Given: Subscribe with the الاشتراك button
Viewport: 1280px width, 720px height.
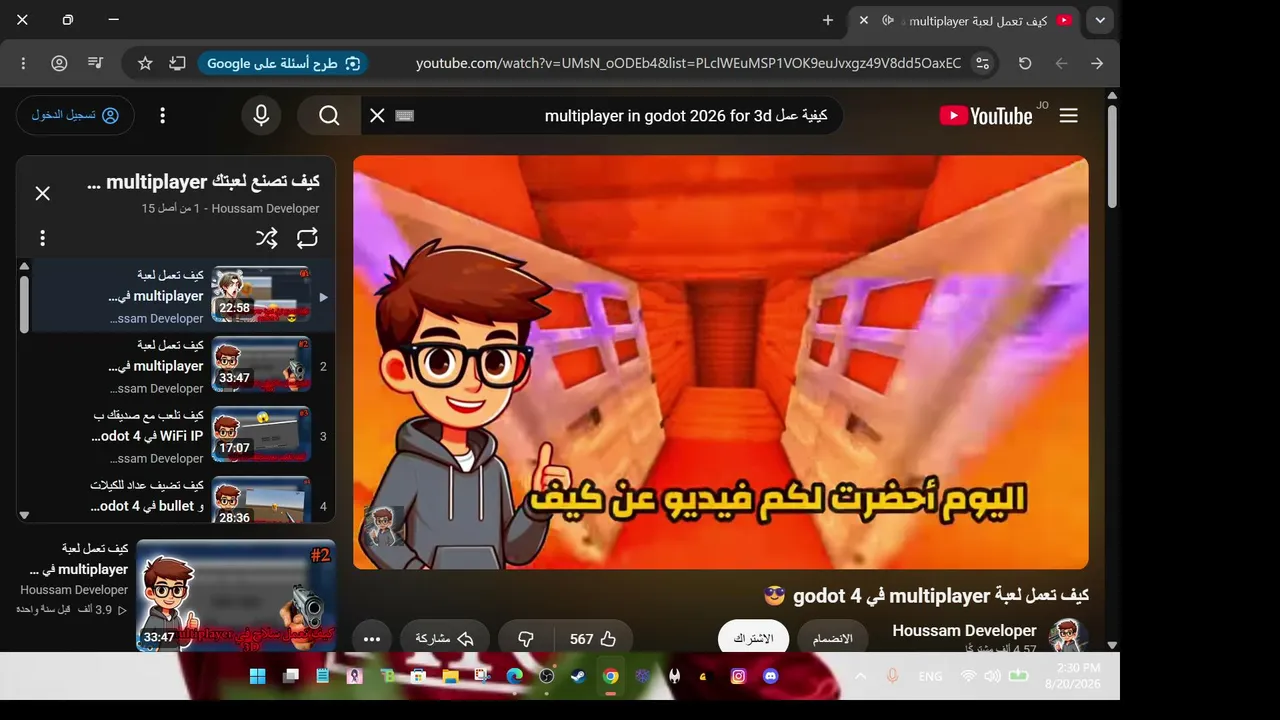Looking at the screenshot, I should click(753, 639).
